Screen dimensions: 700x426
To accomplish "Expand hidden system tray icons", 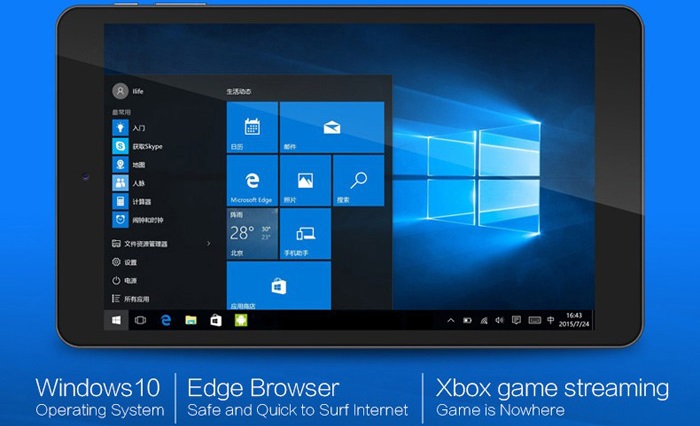I will coord(451,320).
